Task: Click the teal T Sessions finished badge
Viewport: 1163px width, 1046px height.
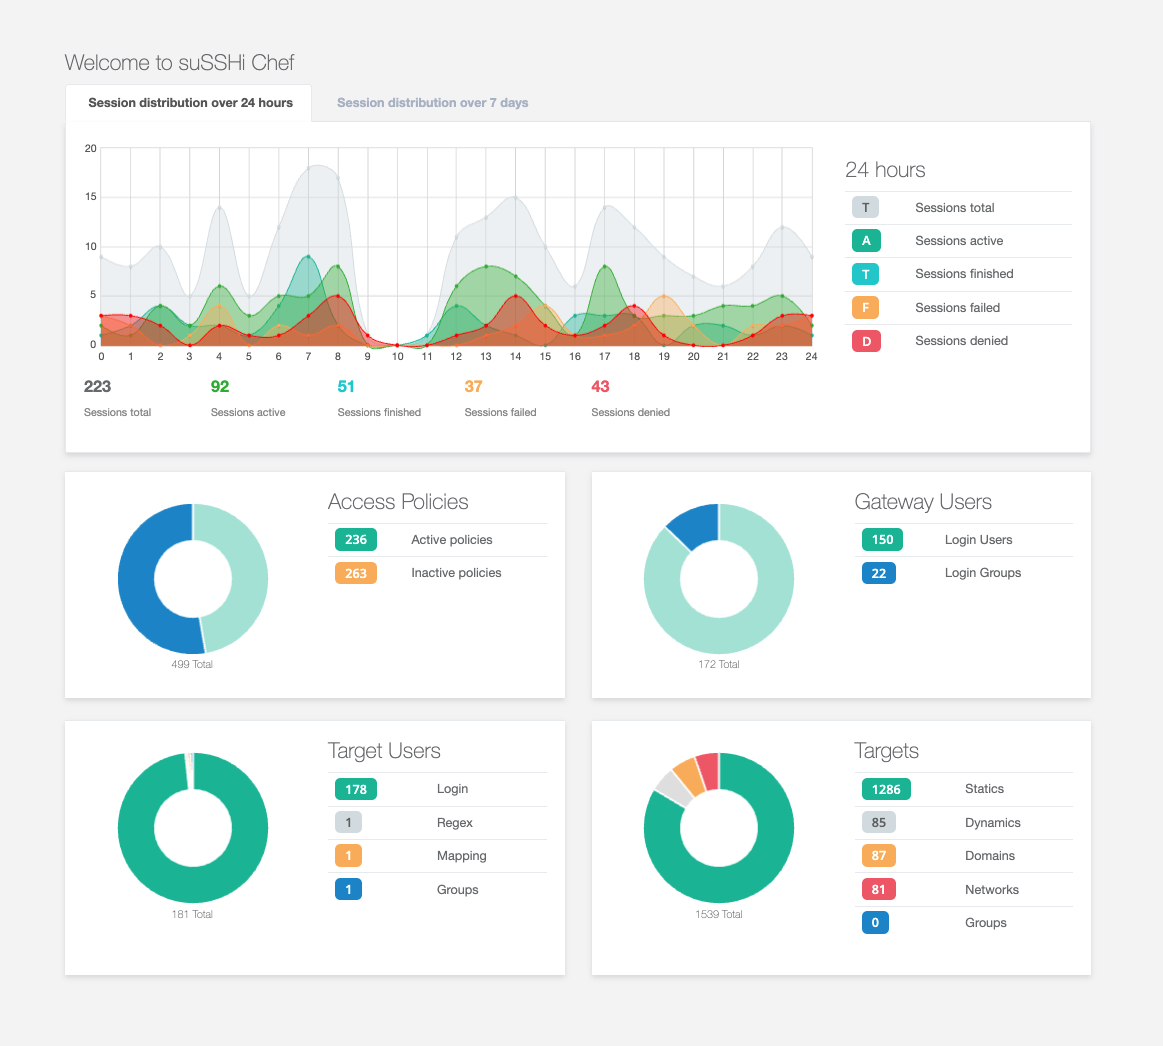Action: pos(865,274)
